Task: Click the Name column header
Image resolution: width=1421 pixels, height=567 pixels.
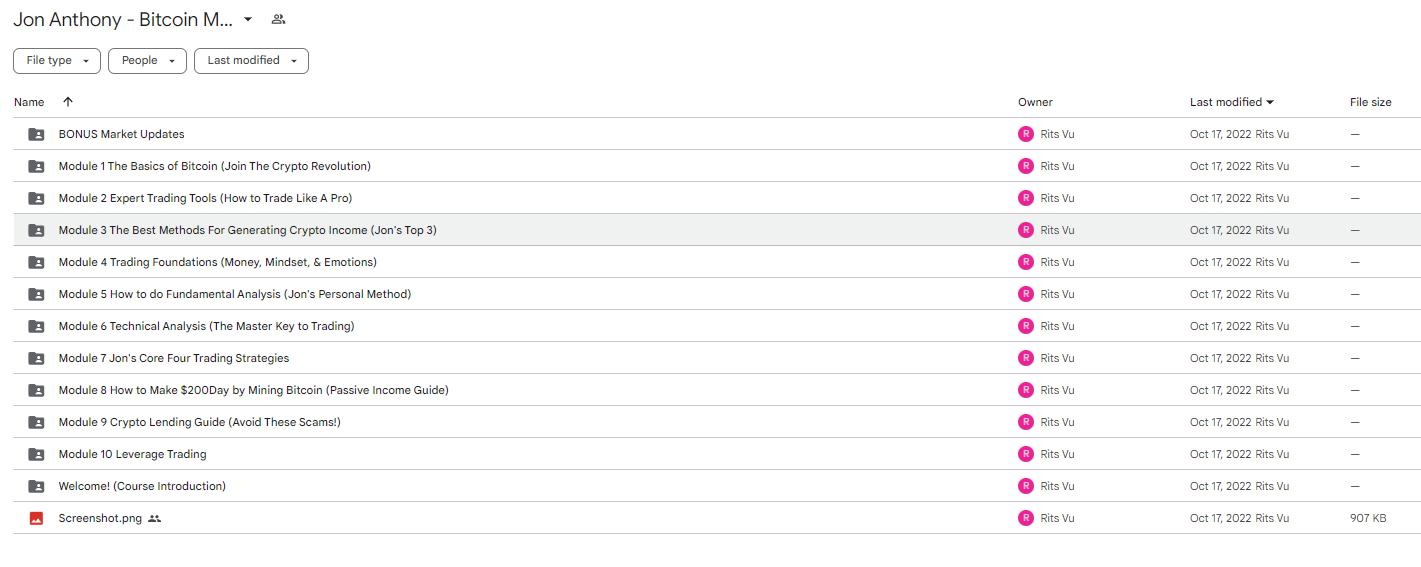Action: [29, 102]
